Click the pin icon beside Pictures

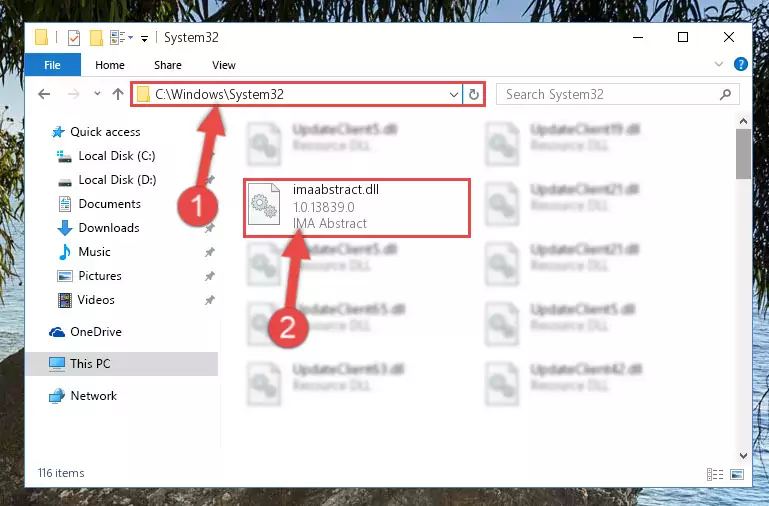coord(209,276)
